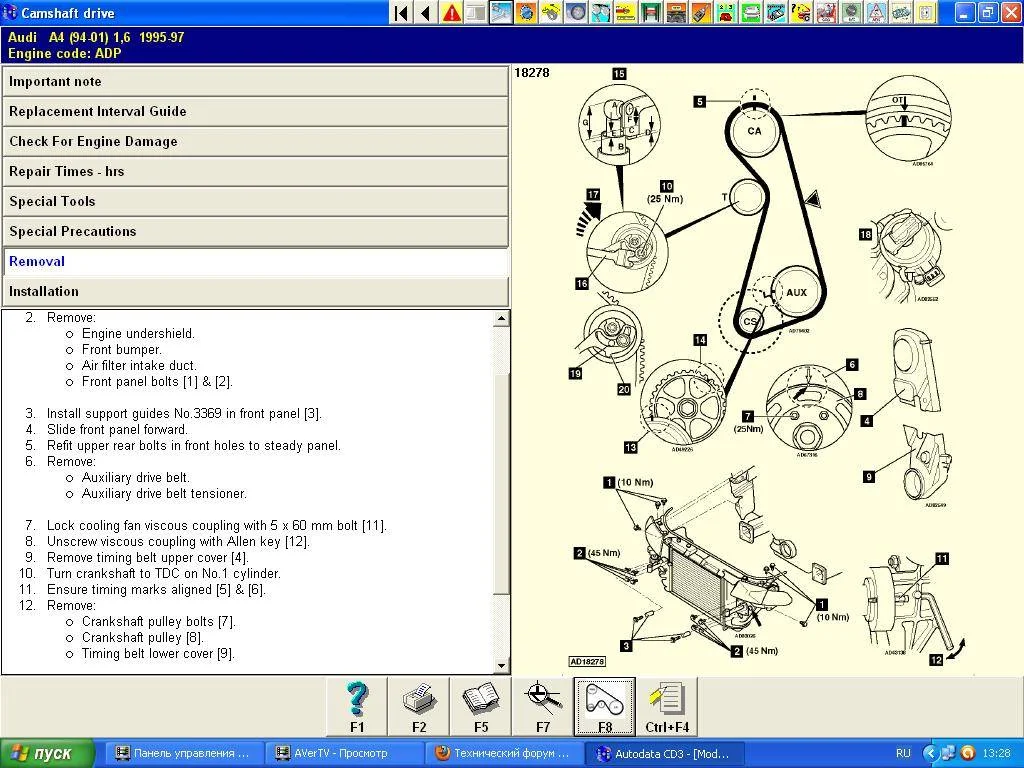Open the Windows Start (пуск) button

(48, 753)
